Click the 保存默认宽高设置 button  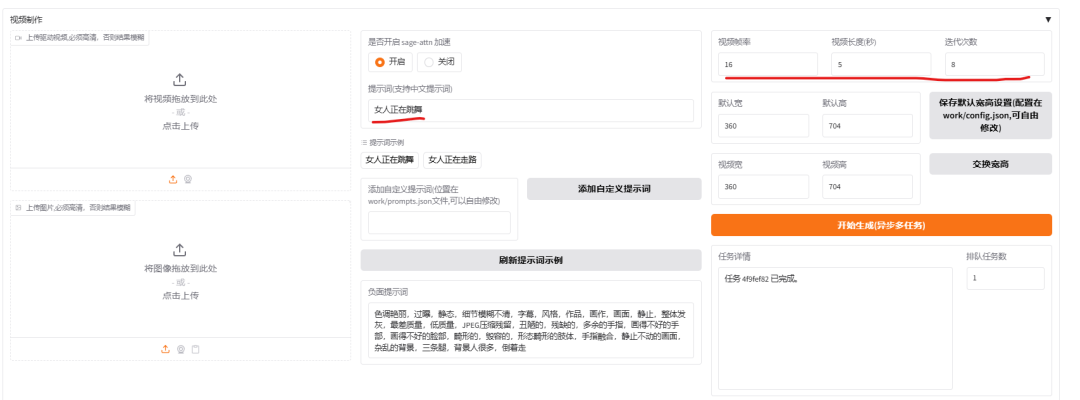990,116
